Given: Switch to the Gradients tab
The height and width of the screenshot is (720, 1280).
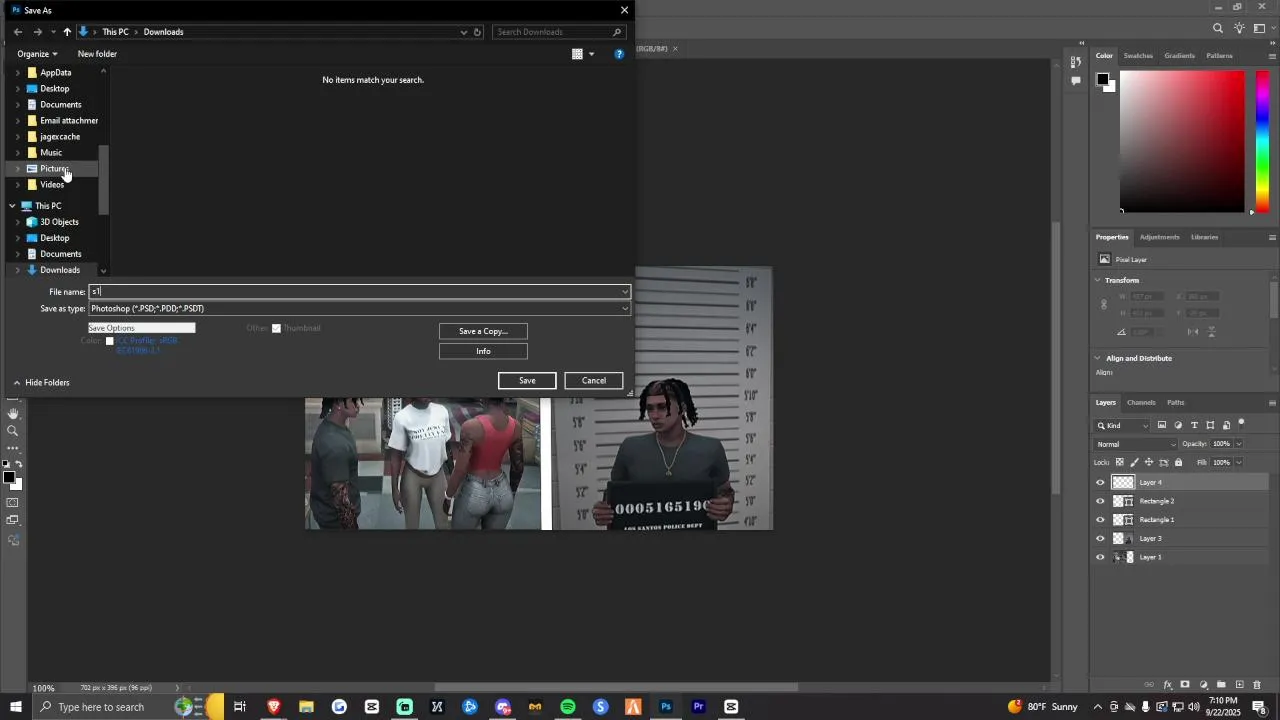Looking at the screenshot, I should 1179,56.
